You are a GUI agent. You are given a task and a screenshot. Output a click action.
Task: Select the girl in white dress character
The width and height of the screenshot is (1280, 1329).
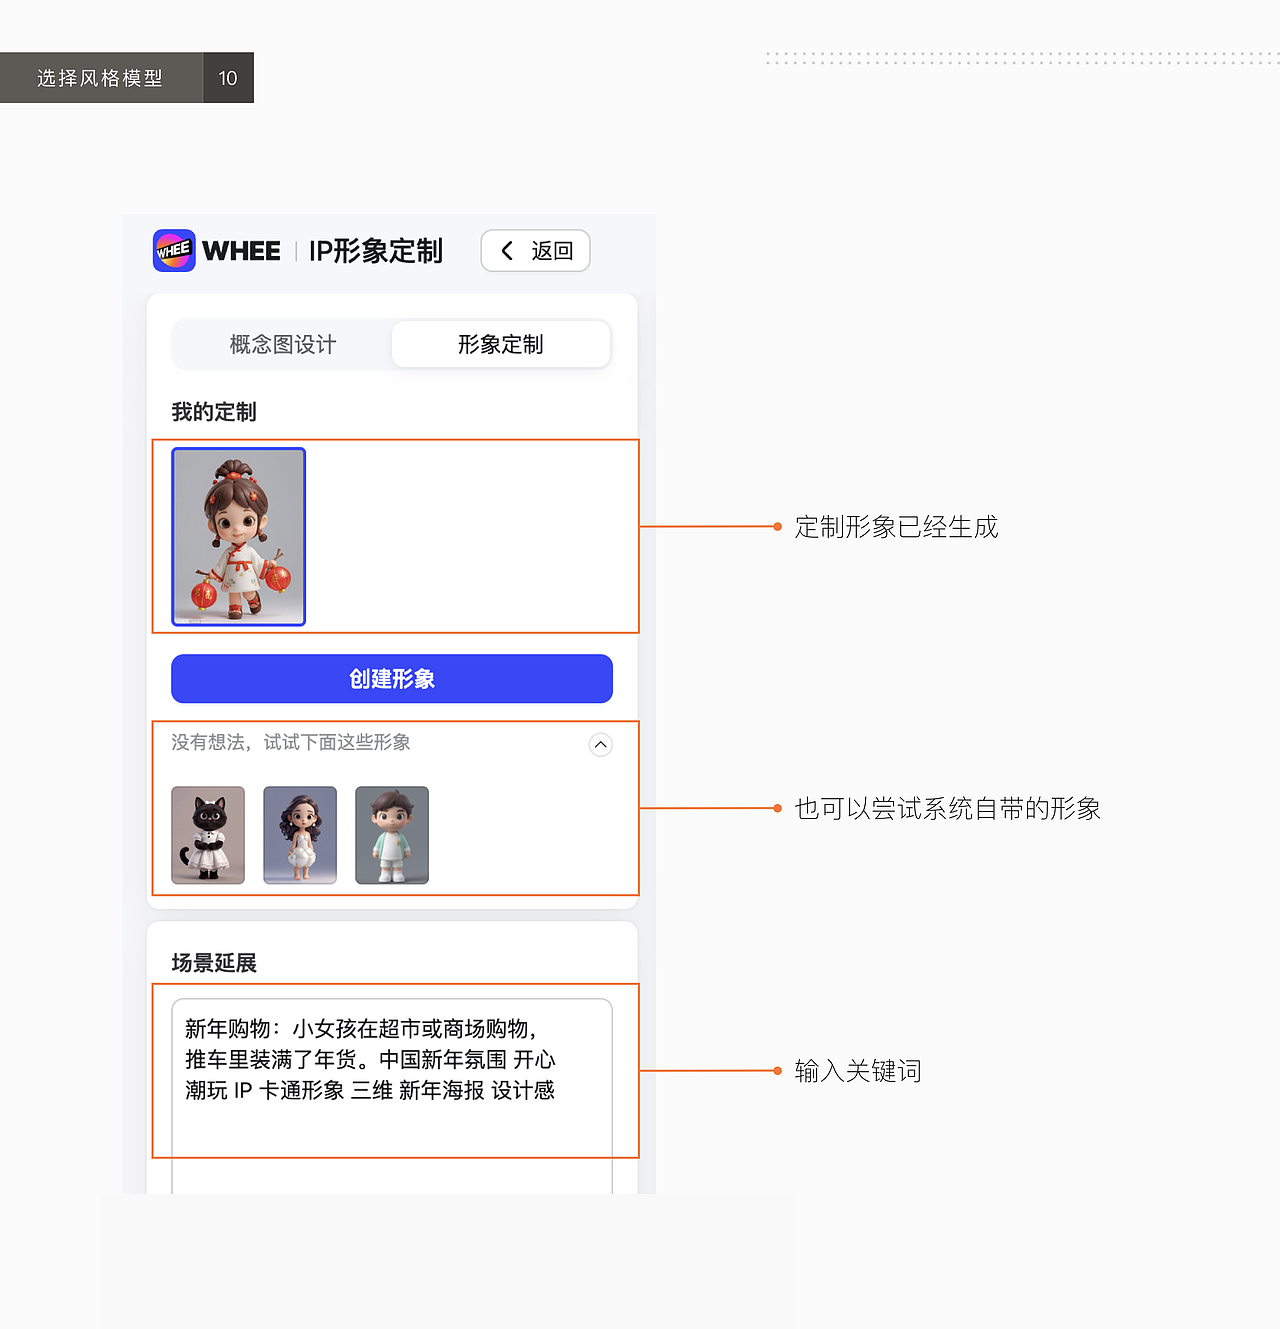coord(299,835)
